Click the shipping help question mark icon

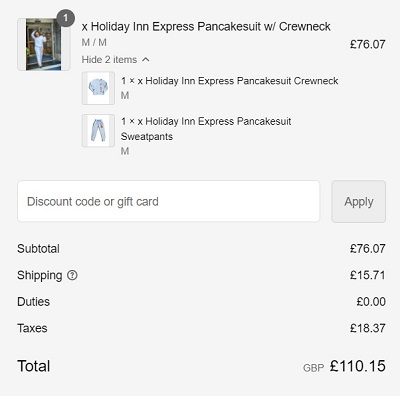72,275
